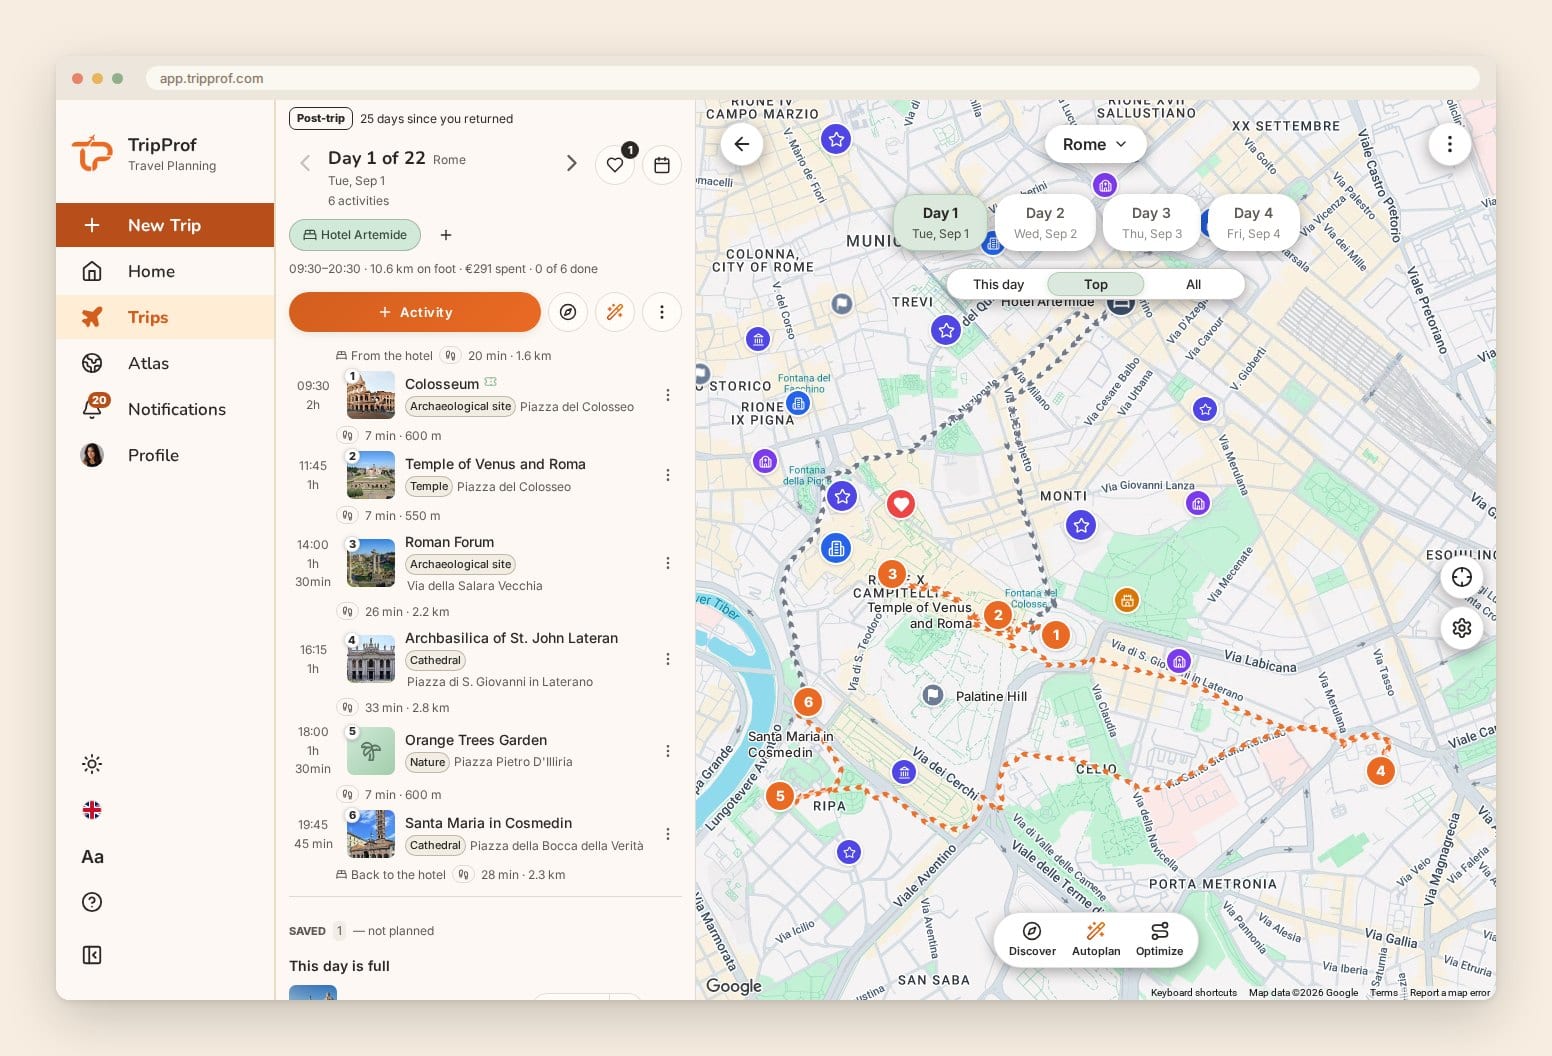Viewport: 1552px width, 1056px height.
Task: Go to next day chevron
Action: point(571,163)
